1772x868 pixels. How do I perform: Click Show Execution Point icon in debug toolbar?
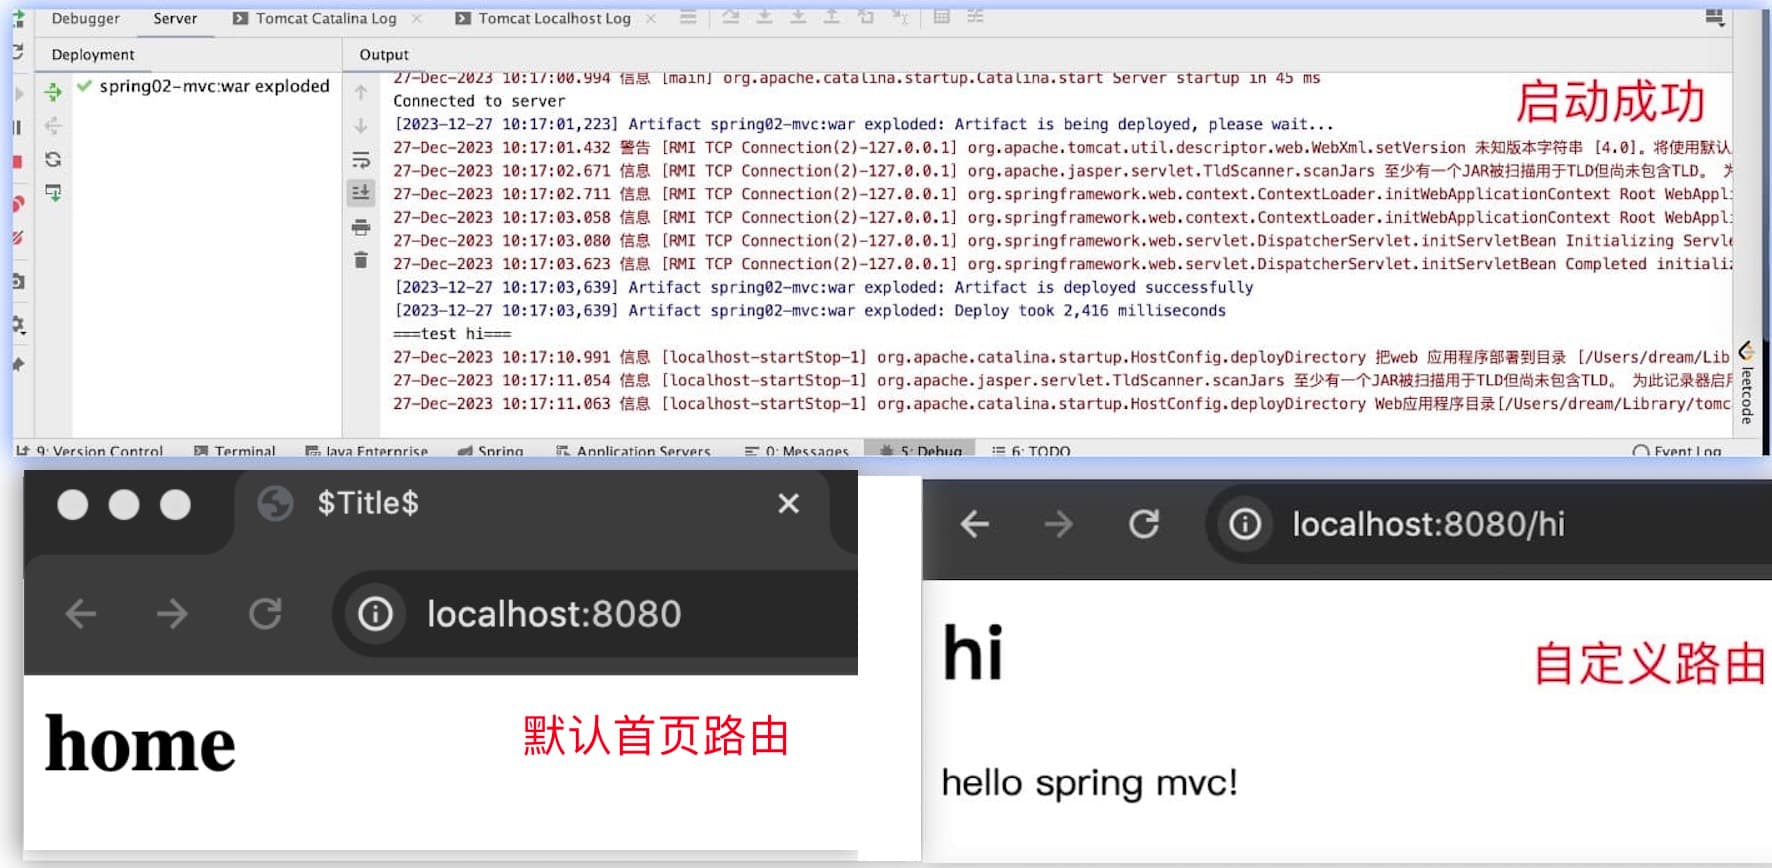point(688,17)
